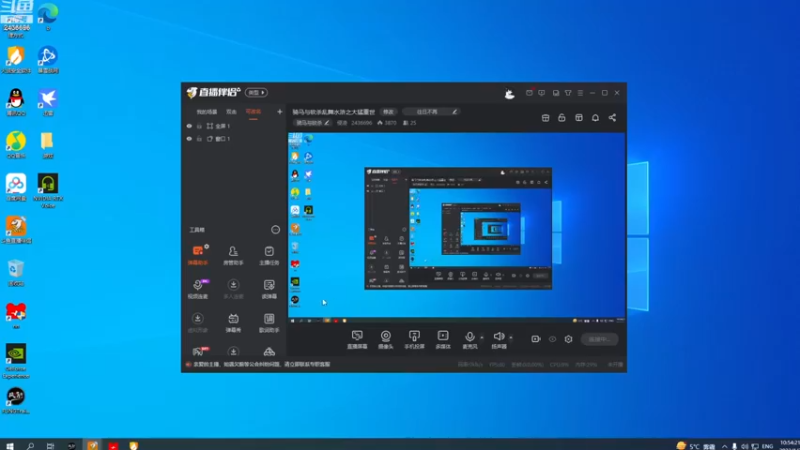
Task: Expand microphone options arrow beside 麦克风
Action: click(x=482, y=337)
